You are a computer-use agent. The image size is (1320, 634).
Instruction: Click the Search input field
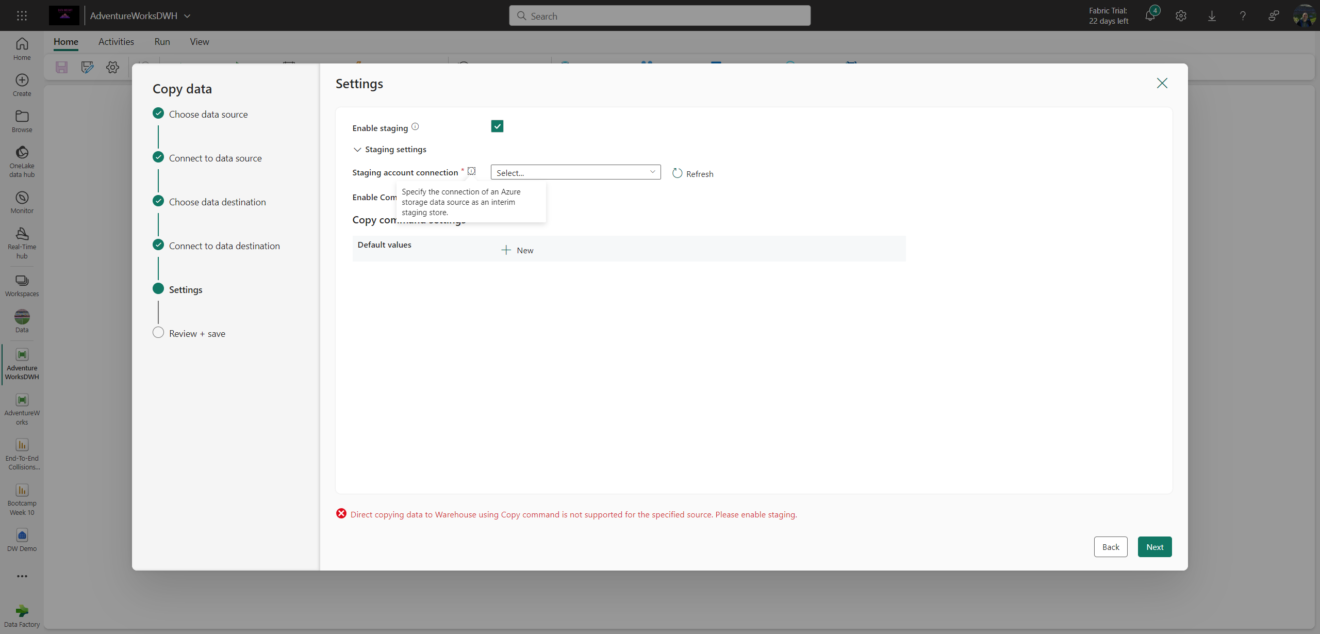click(660, 16)
